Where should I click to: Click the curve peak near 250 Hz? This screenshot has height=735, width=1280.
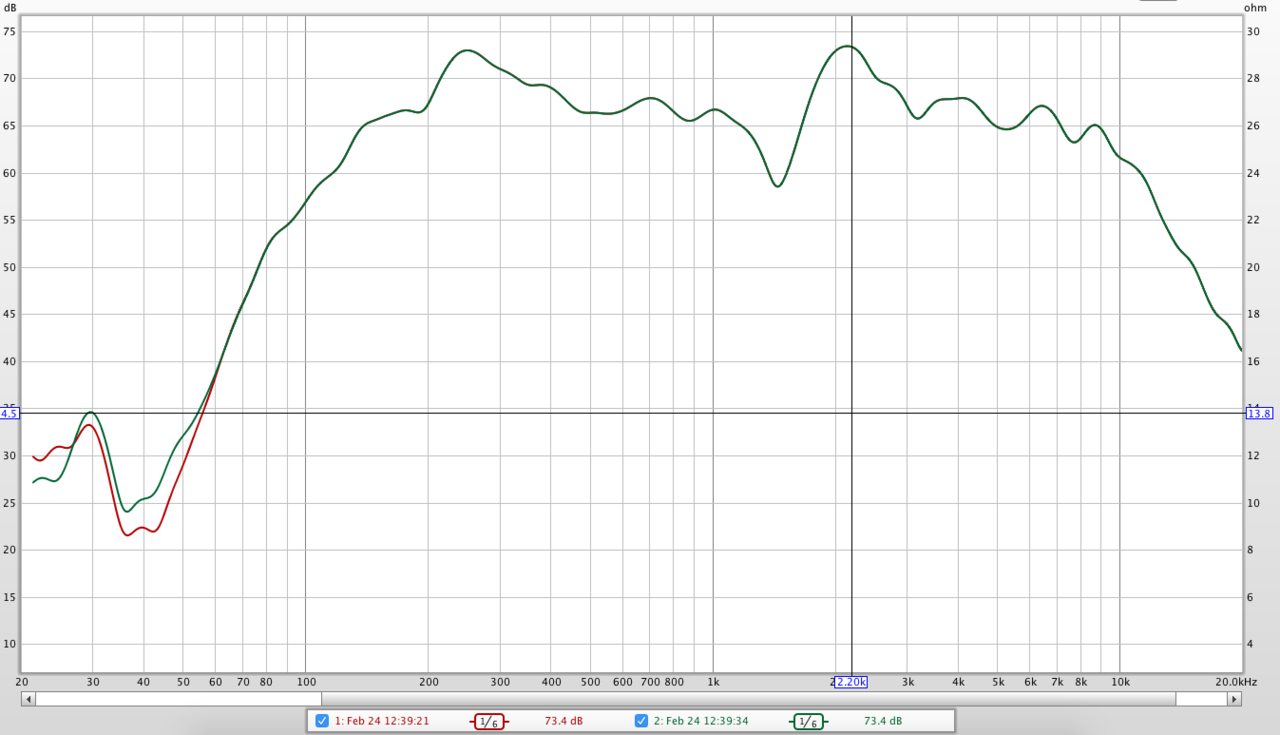coord(466,50)
